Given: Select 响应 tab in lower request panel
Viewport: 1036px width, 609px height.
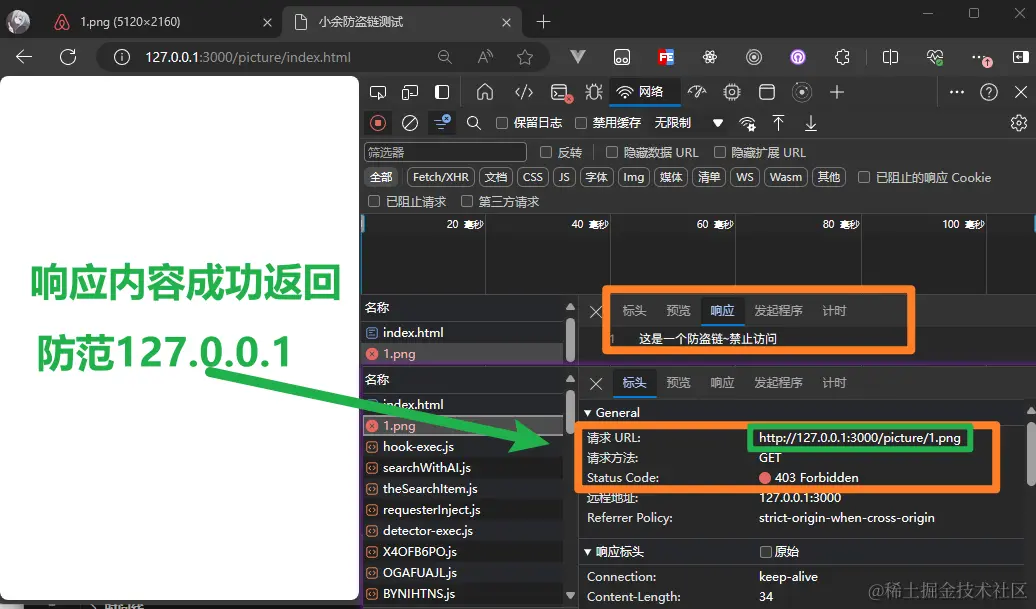Looking at the screenshot, I should (x=722, y=383).
